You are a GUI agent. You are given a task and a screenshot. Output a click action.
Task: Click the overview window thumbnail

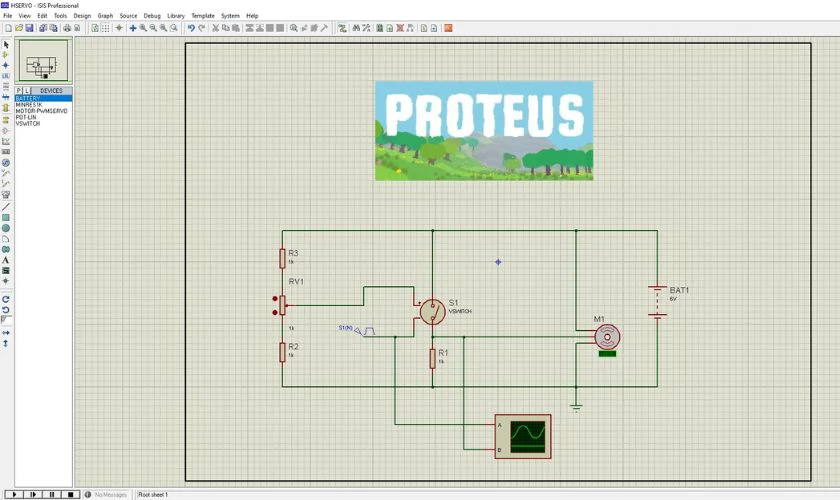[43, 61]
